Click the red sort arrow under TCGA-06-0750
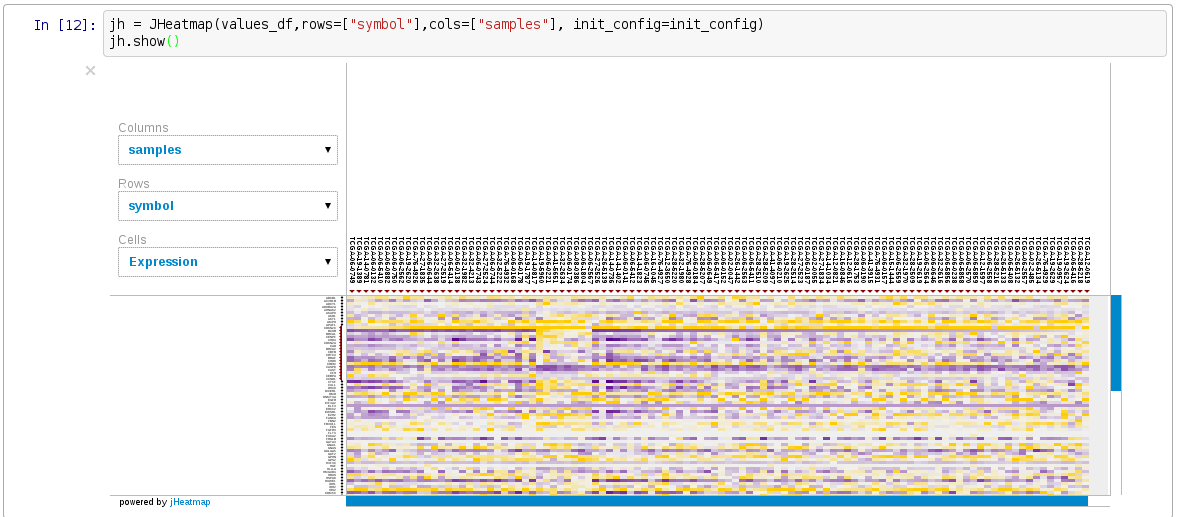Viewport: 1180px width, 517px height. (x=394, y=291)
